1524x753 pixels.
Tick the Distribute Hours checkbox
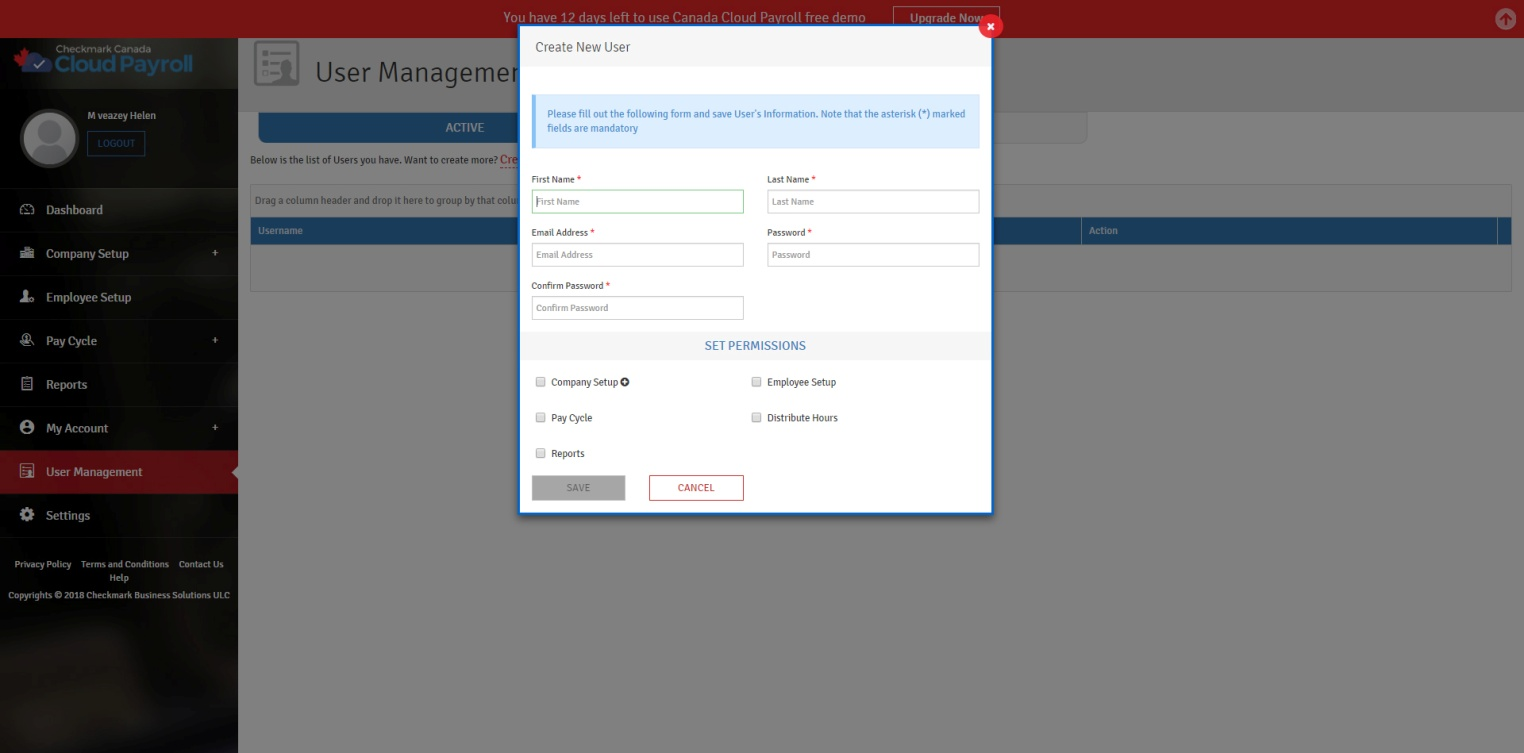(x=757, y=418)
